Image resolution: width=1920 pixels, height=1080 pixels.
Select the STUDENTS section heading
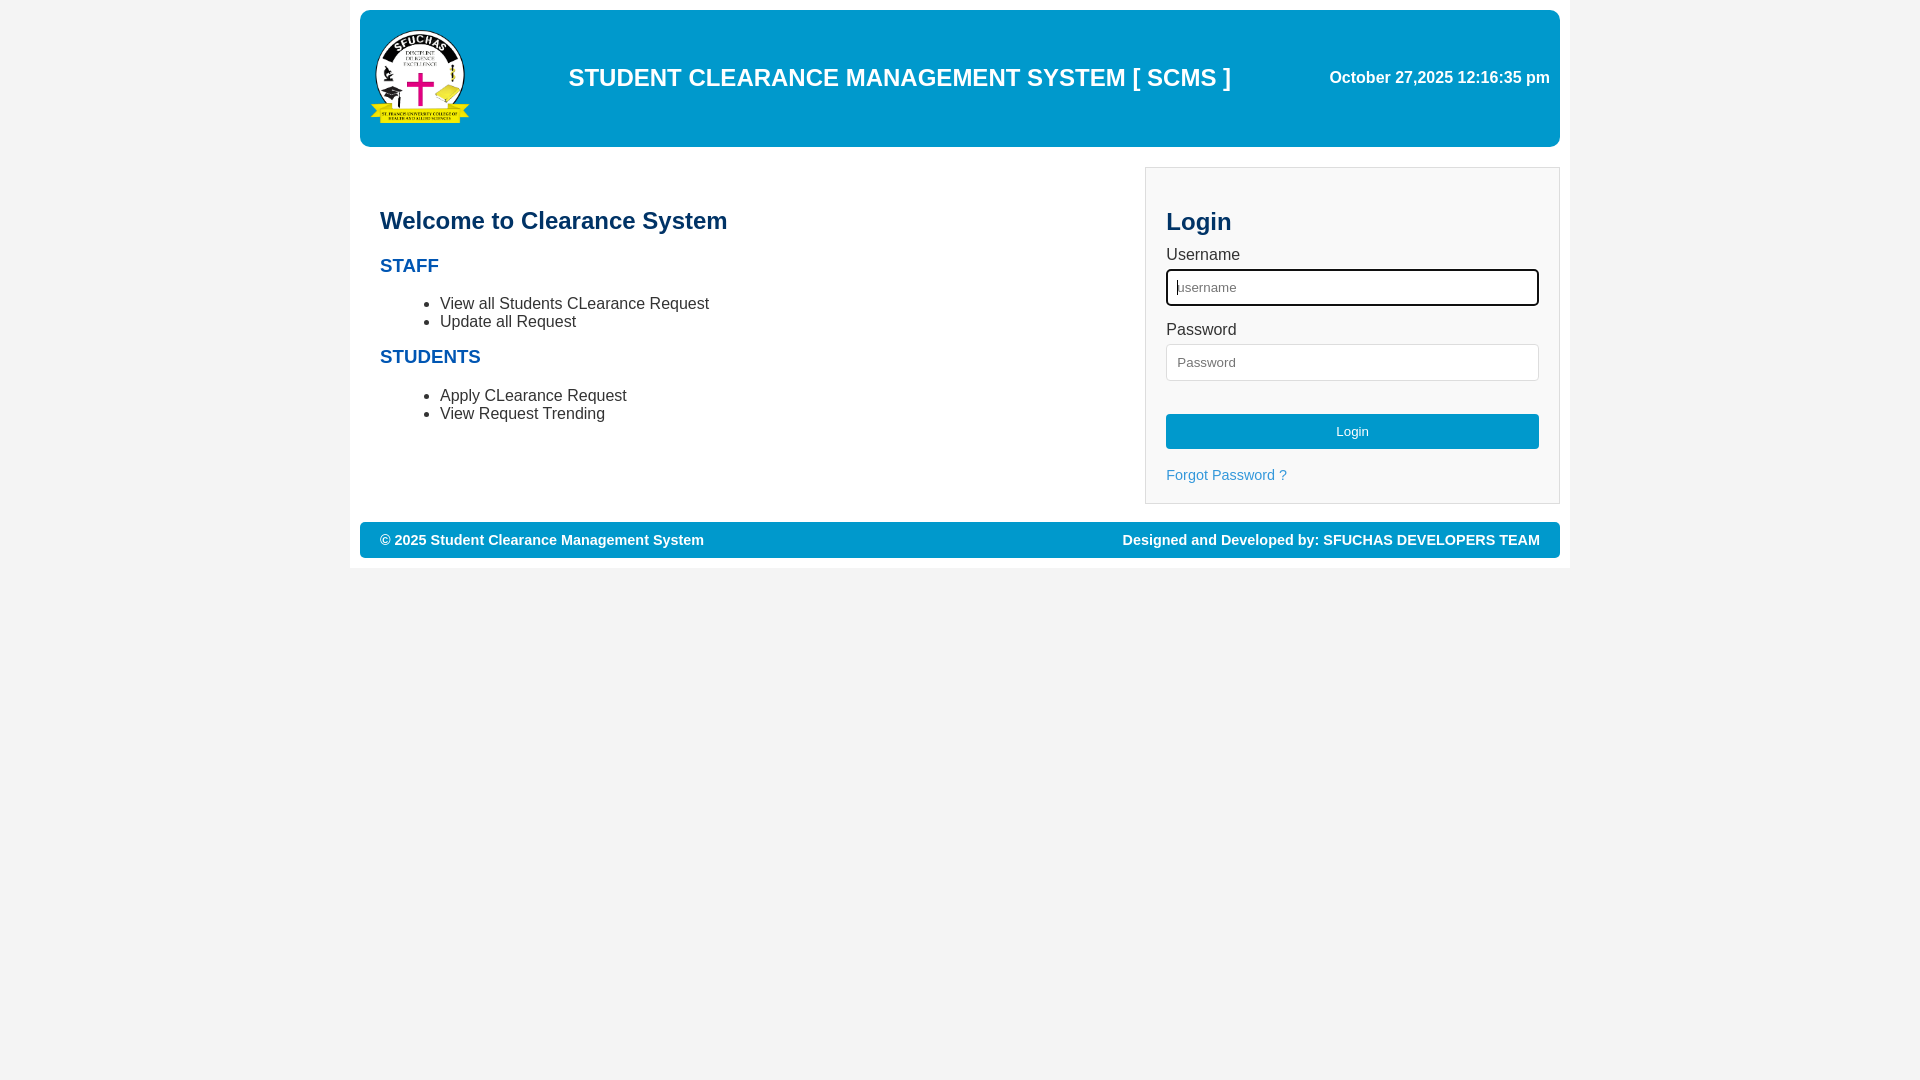pyautogui.click(x=430, y=357)
